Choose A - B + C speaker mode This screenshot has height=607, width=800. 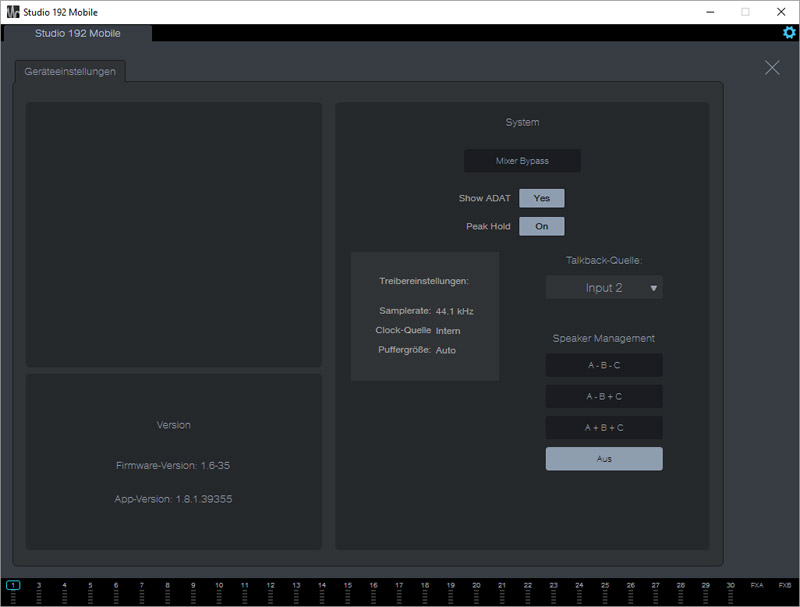[604, 396]
